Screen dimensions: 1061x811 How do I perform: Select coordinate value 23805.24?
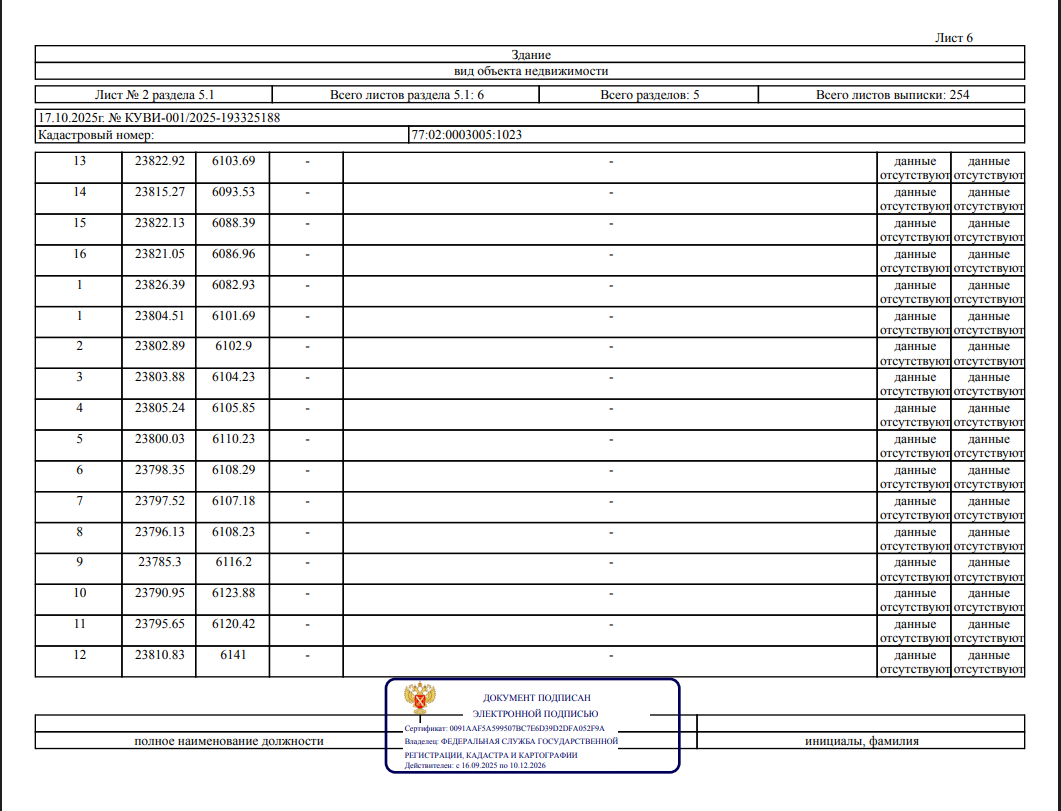[160, 408]
